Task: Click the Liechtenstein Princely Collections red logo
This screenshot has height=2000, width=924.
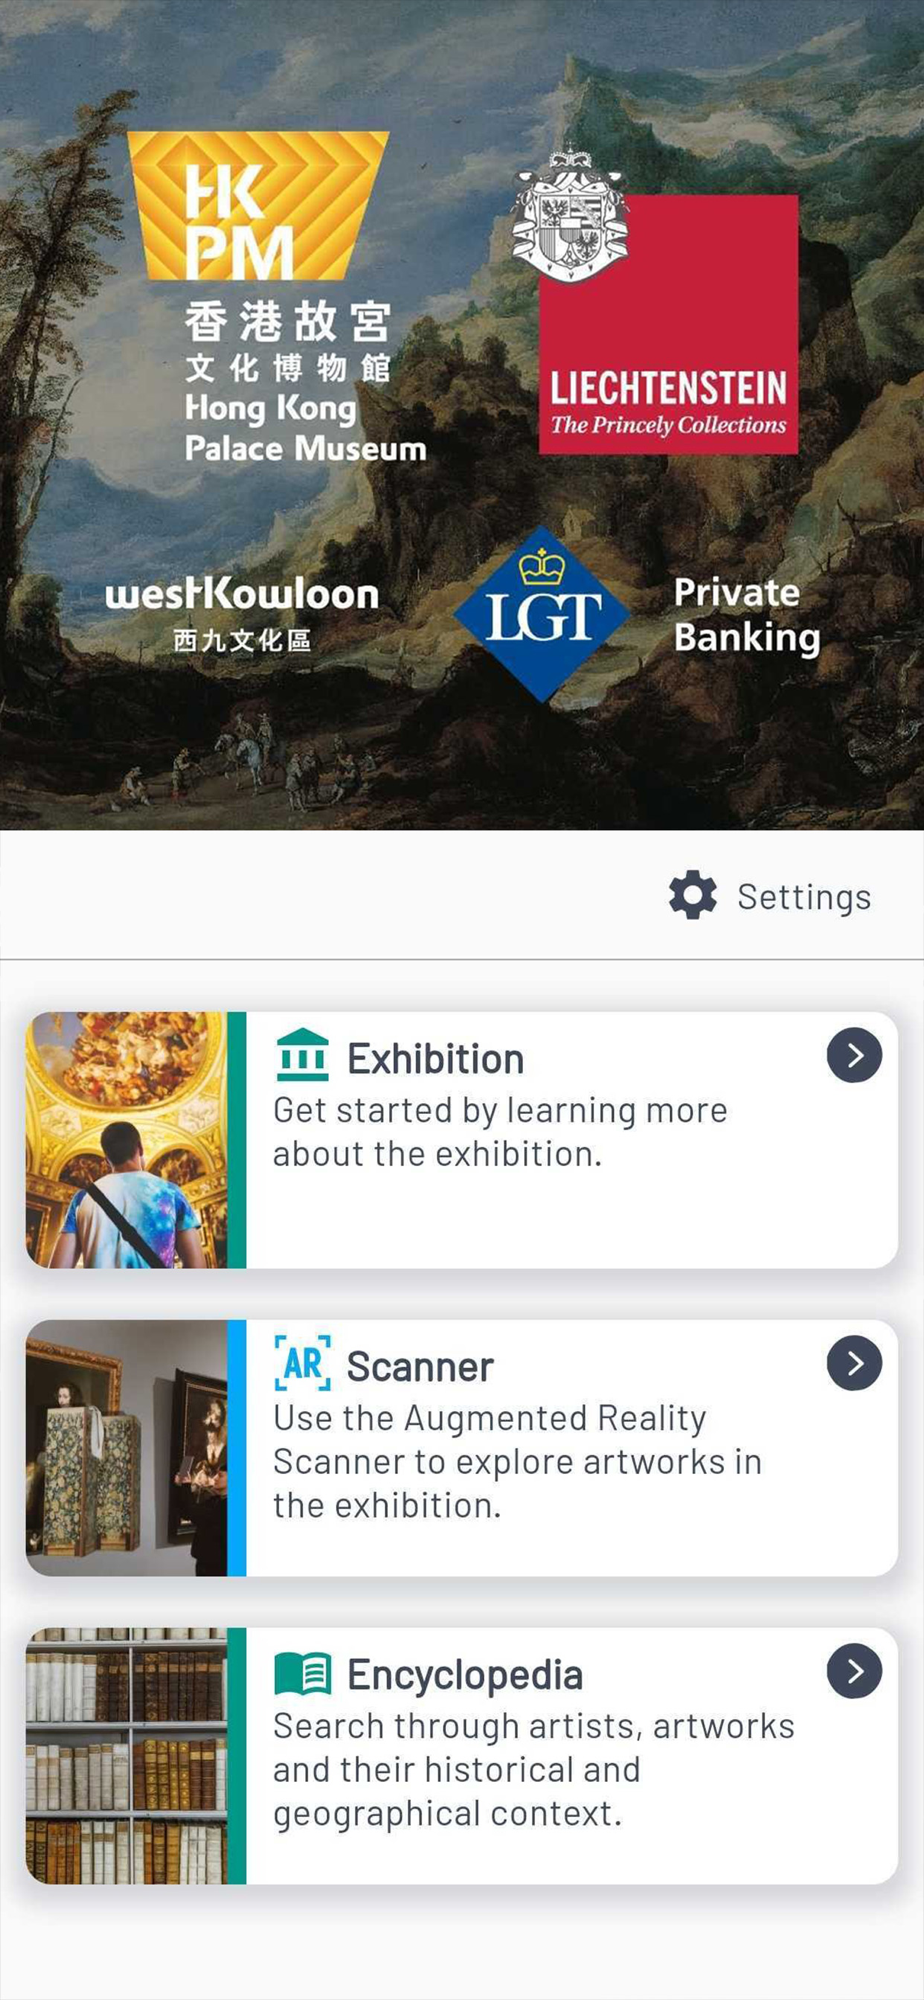Action: pyautogui.click(x=669, y=324)
